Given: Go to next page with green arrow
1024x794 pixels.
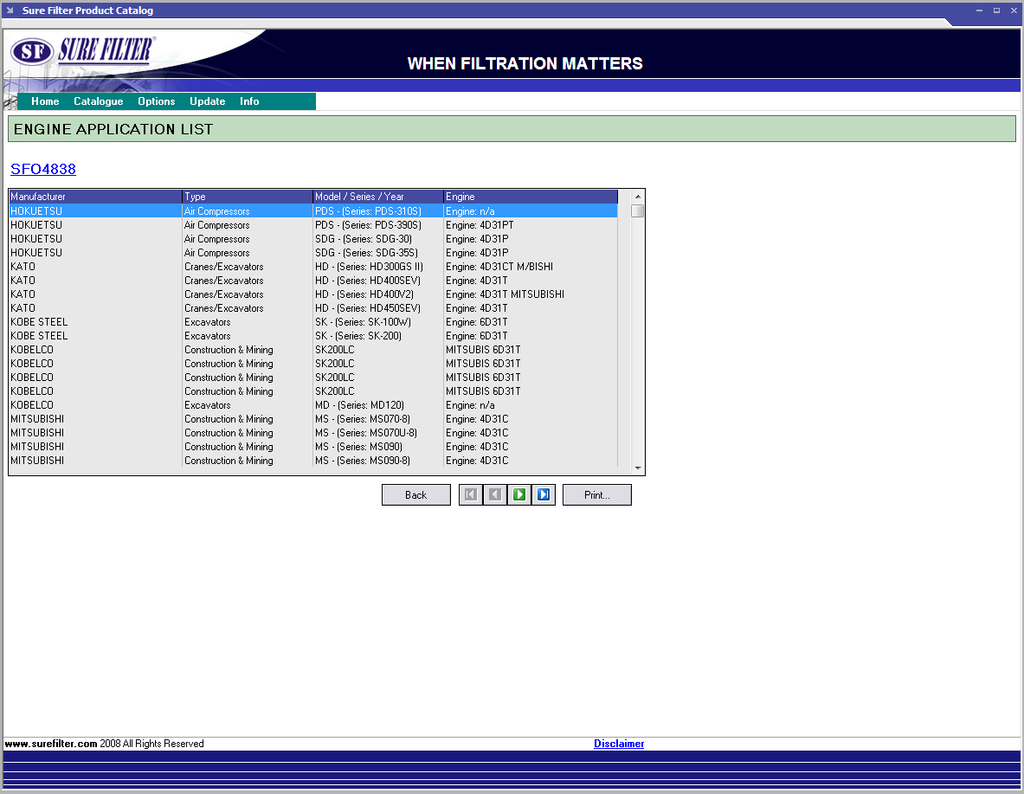Looking at the screenshot, I should (519, 495).
